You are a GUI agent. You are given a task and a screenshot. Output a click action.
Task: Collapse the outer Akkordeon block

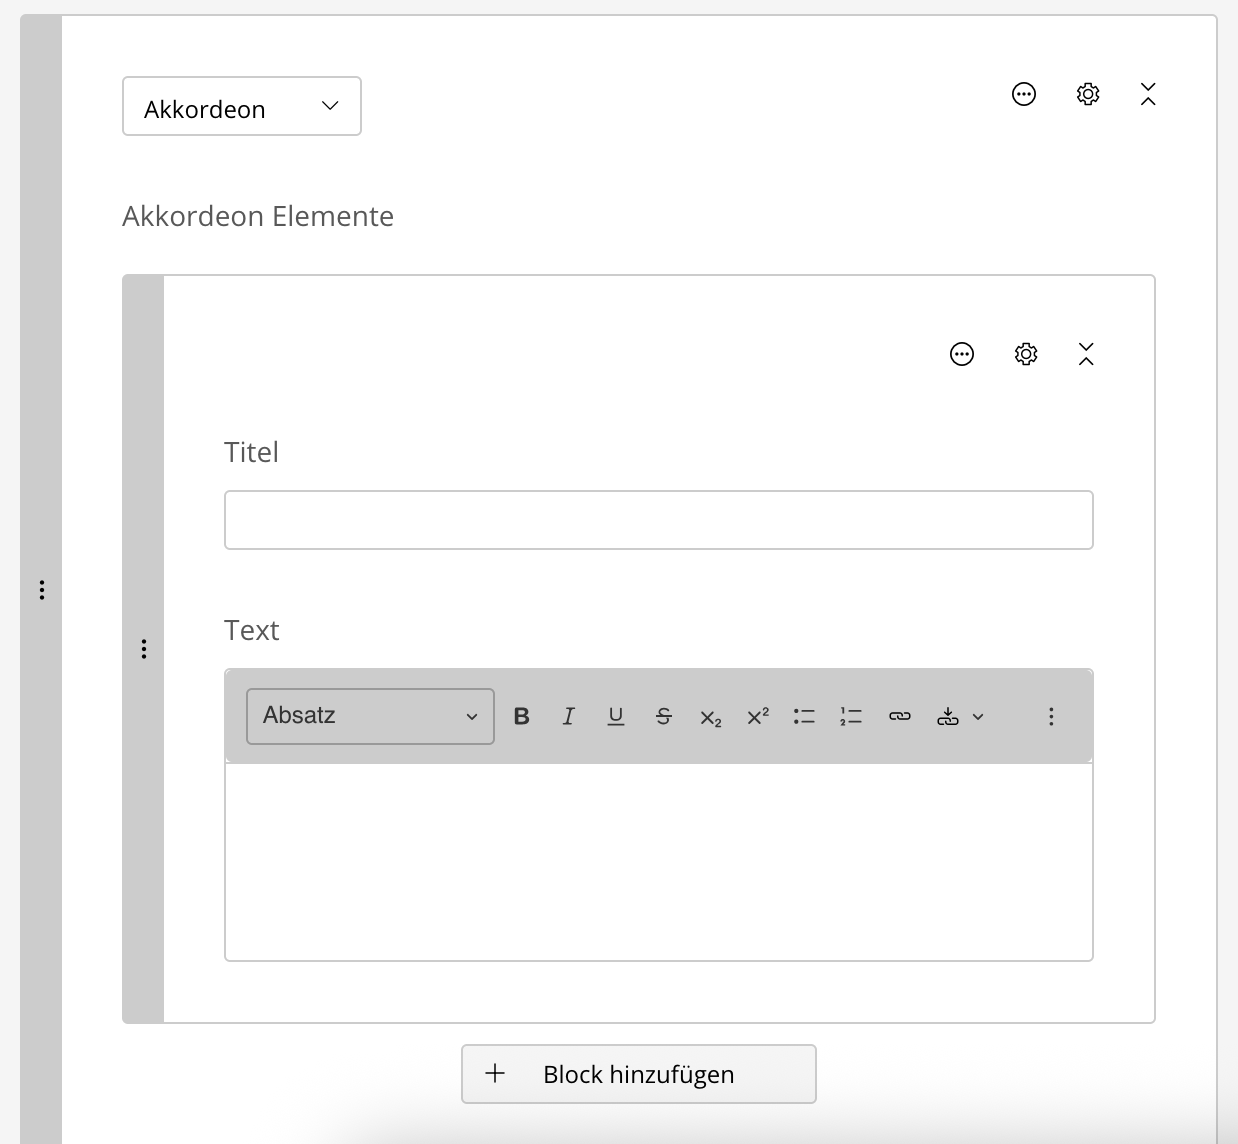(1147, 94)
